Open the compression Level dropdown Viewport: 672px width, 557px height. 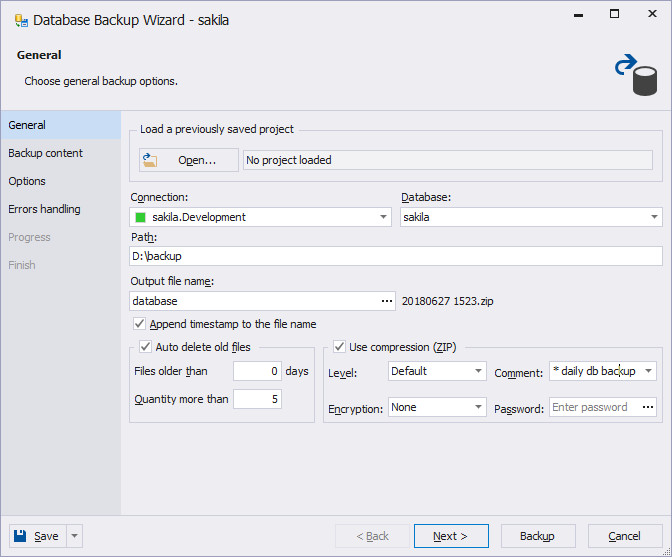click(x=478, y=371)
